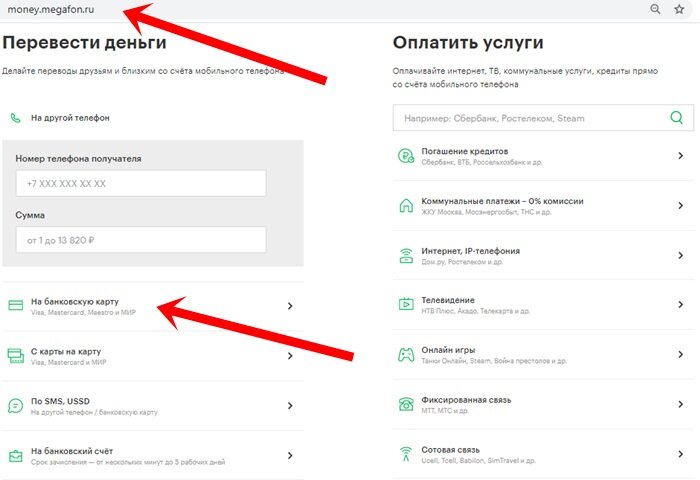
Task: Open chevron for Фиксированная связь
Action: pyautogui.click(x=680, y=404)
